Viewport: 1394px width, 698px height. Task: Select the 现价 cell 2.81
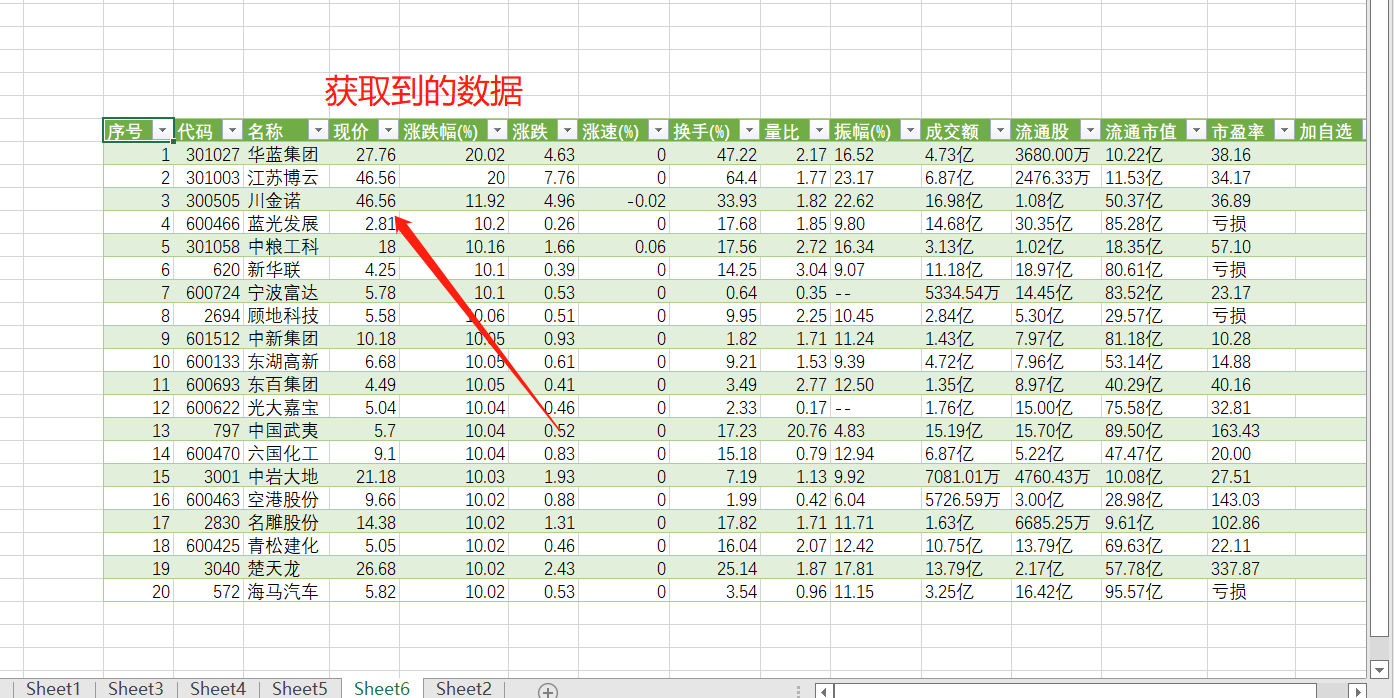[x=364, y=223]
